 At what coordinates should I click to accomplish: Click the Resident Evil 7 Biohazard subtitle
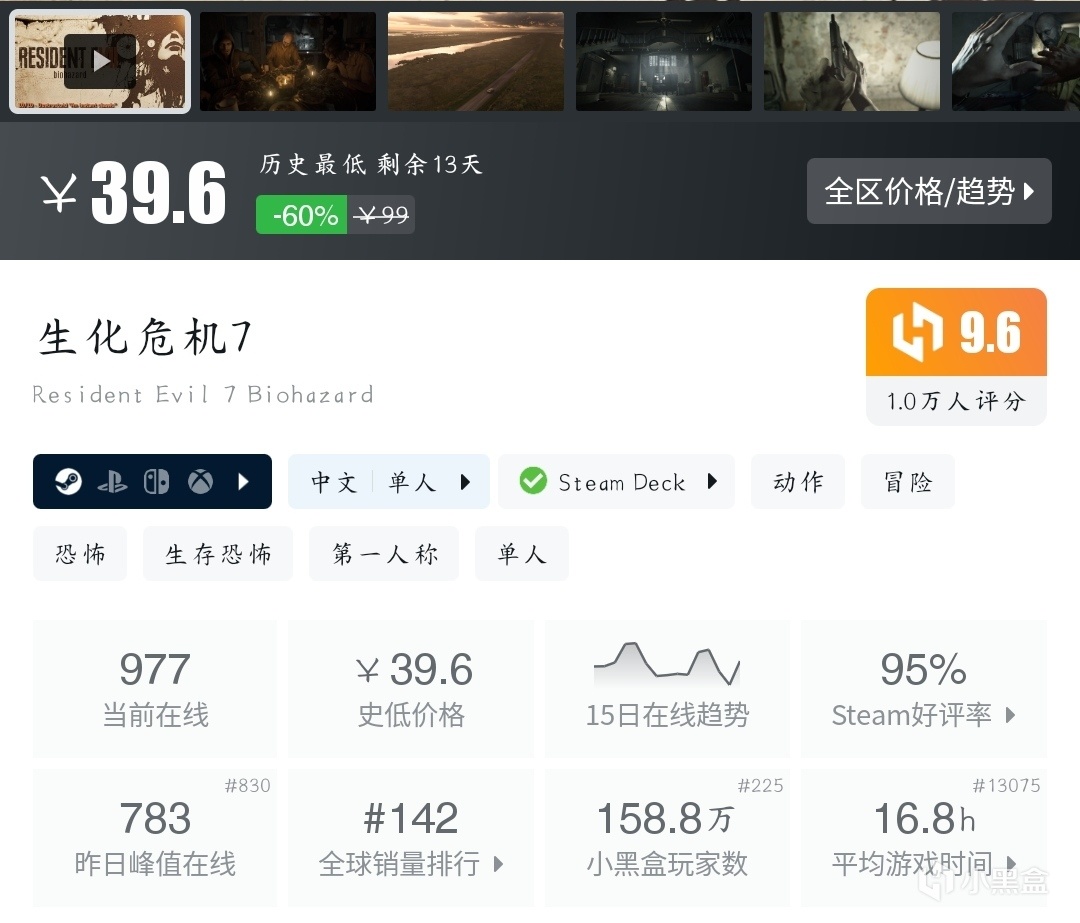(x=203, y=395)
